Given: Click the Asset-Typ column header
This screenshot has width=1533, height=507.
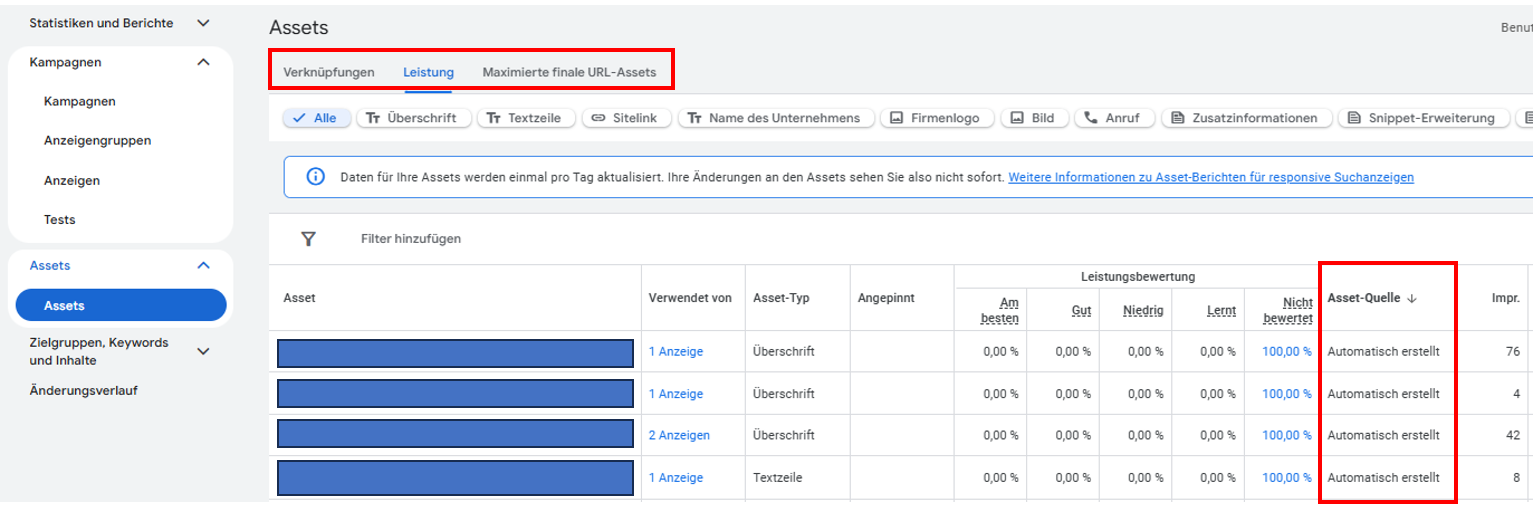Looking at the screenshot, I should (x=781, y=298).
